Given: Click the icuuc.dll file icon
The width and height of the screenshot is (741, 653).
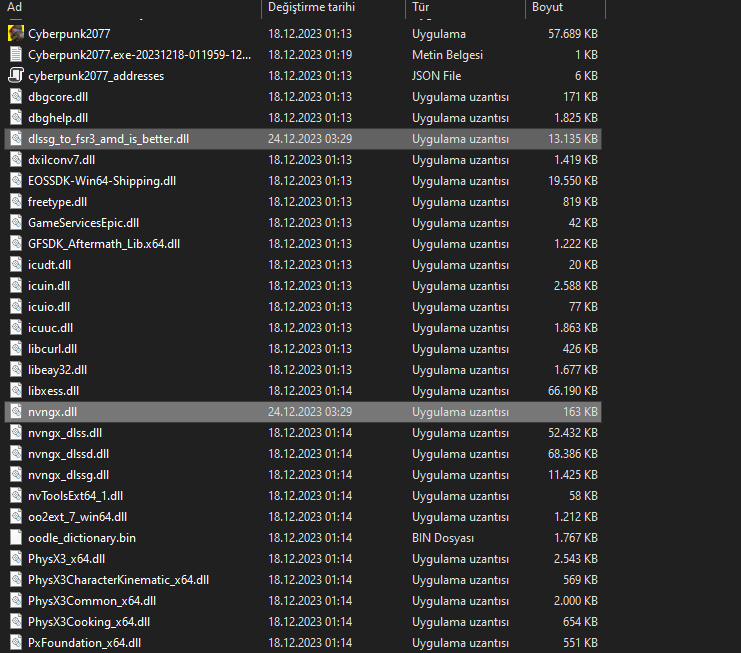Looking at the screenshot, I should [x=16, y=327].
